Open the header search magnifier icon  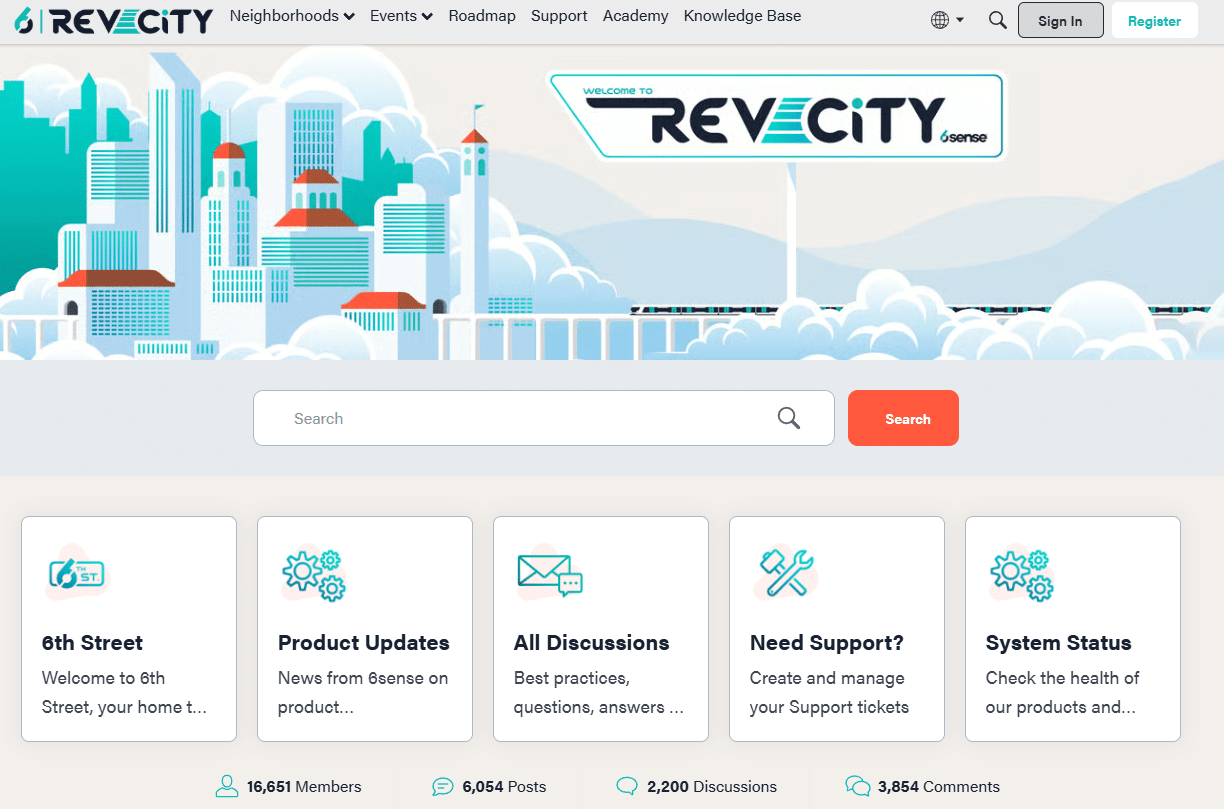(997, 20)
